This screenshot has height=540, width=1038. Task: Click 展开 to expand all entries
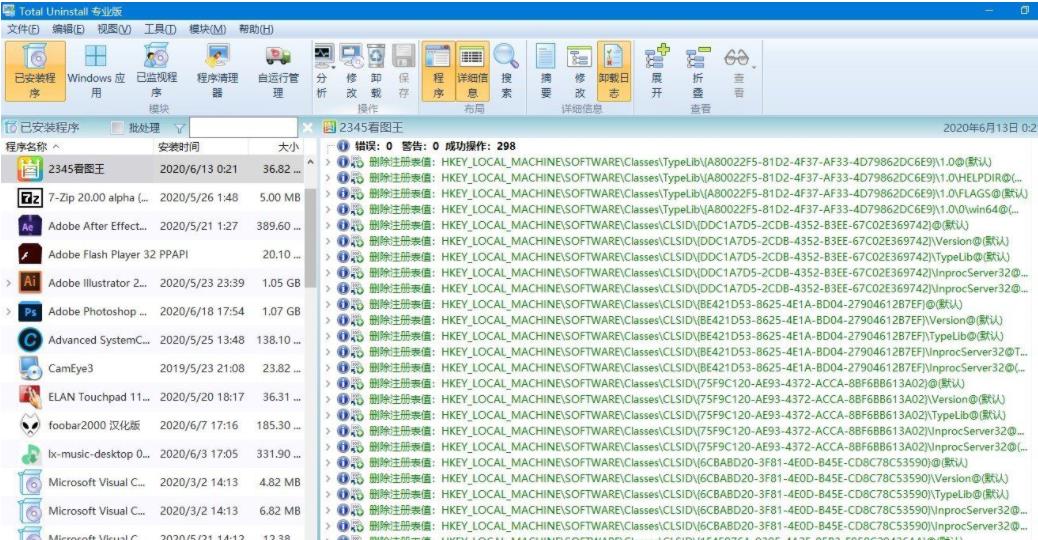click(656, 71)
